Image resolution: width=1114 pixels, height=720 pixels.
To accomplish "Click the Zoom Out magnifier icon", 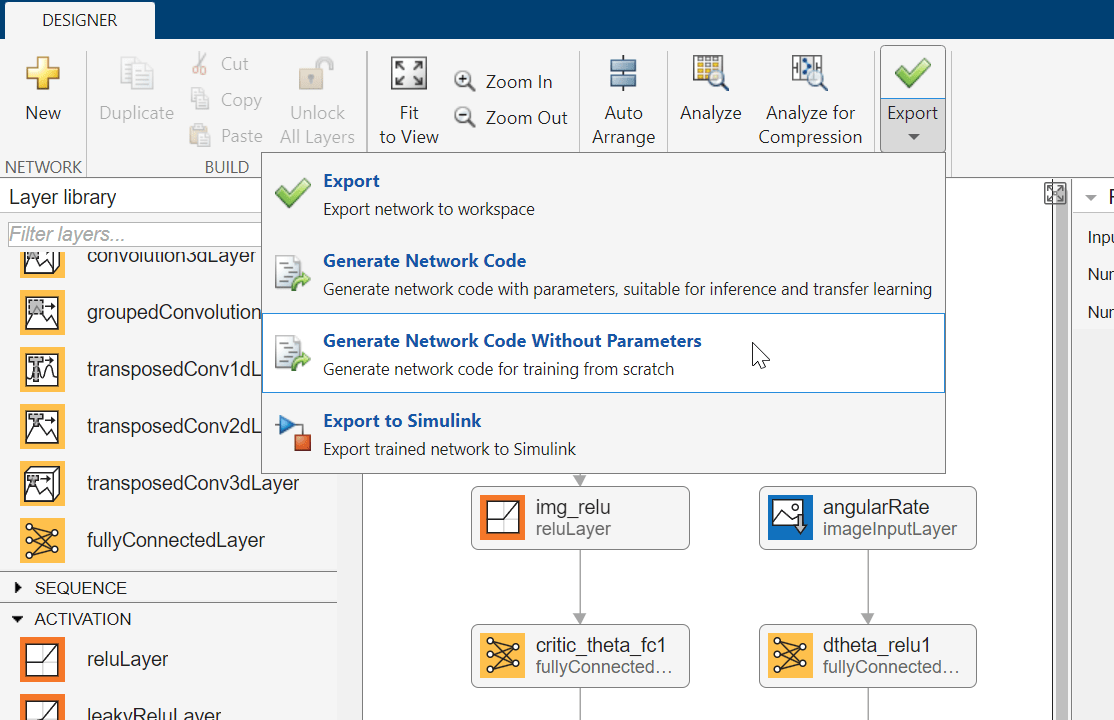I will [x=465, y=118].
